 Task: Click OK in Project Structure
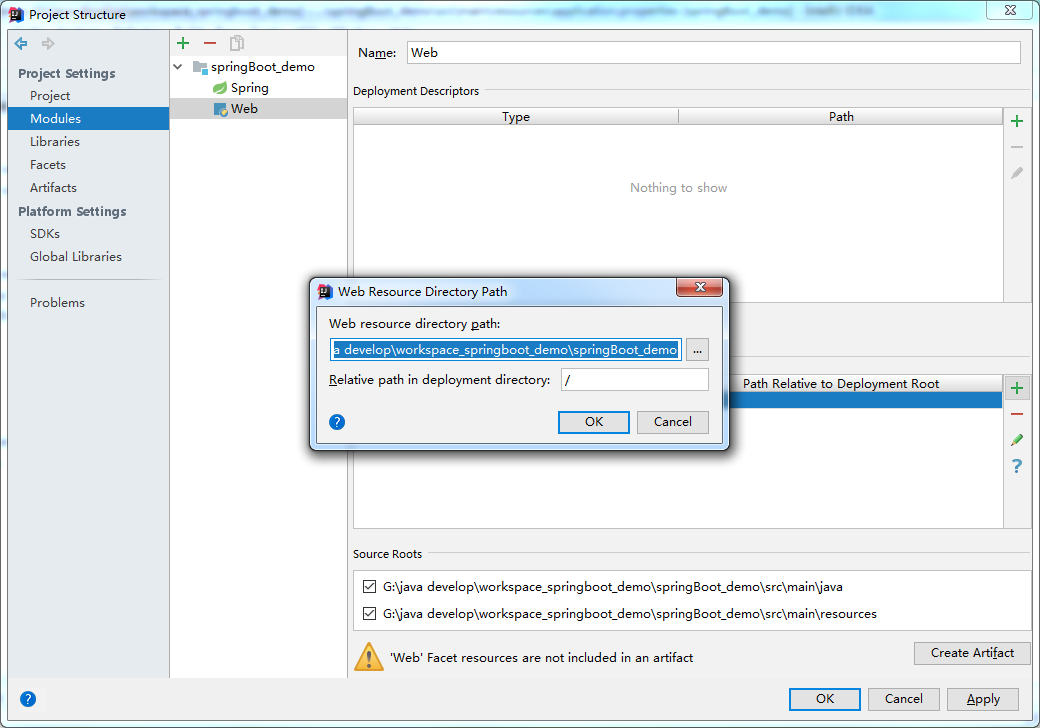click(x=824, y=699)
